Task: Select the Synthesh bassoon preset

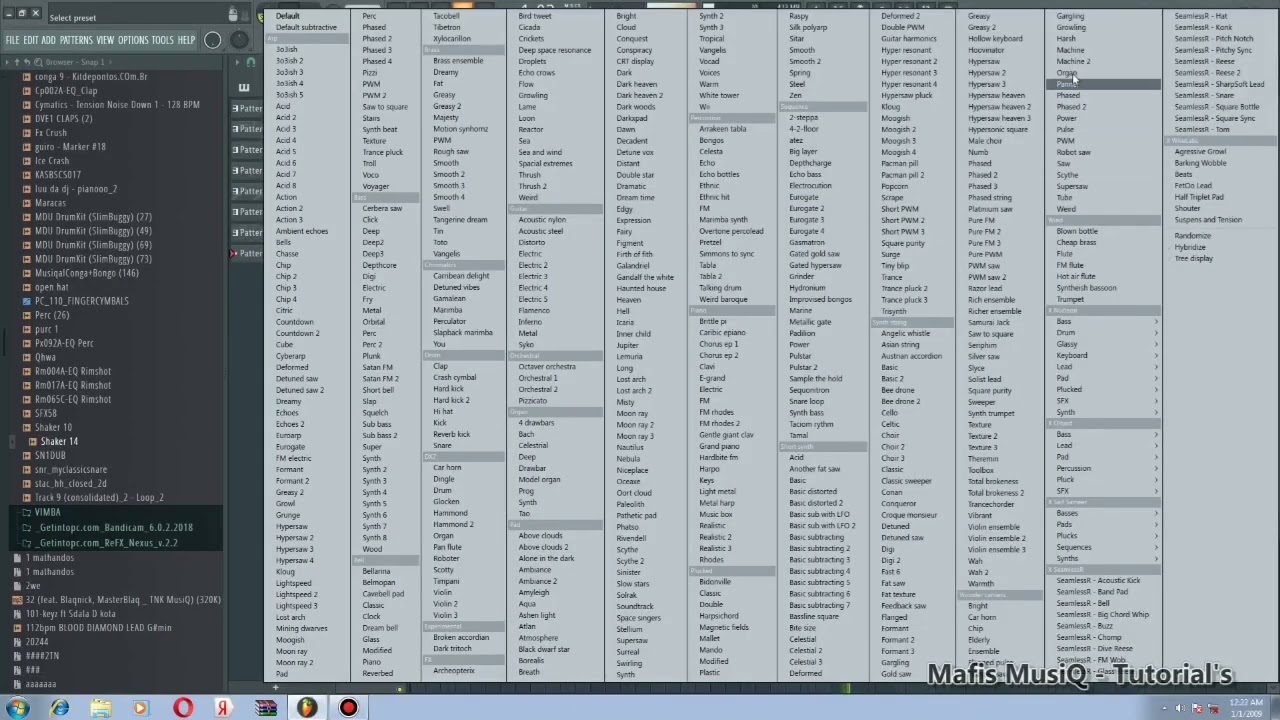Action: pyautogui.click(x=1087, y=288)
